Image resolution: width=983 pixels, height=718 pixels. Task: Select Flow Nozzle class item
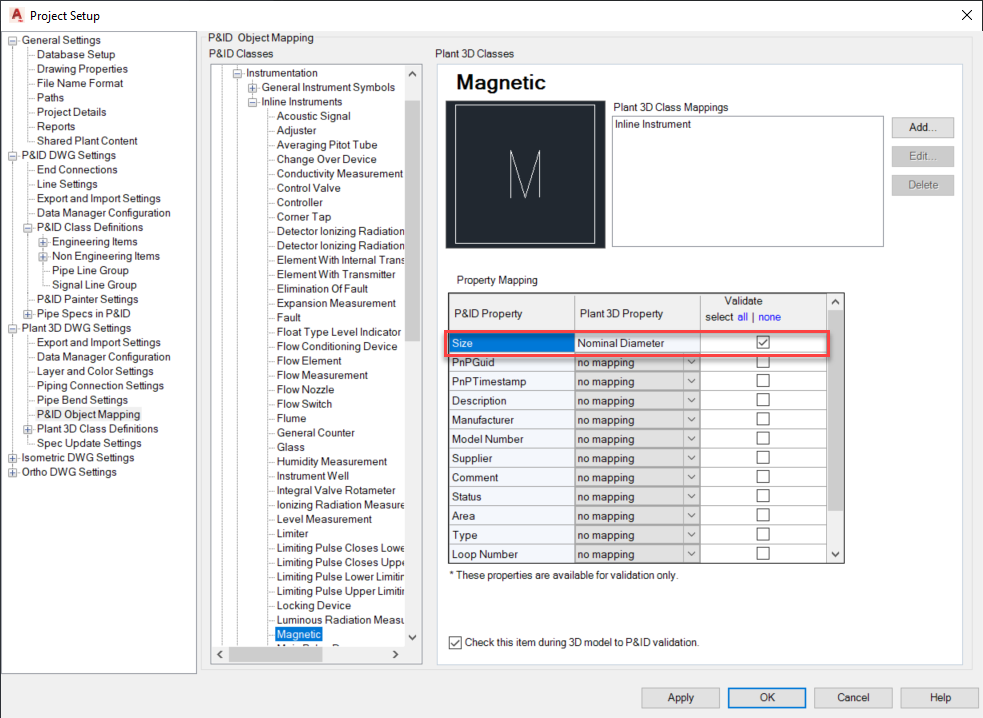305,390
